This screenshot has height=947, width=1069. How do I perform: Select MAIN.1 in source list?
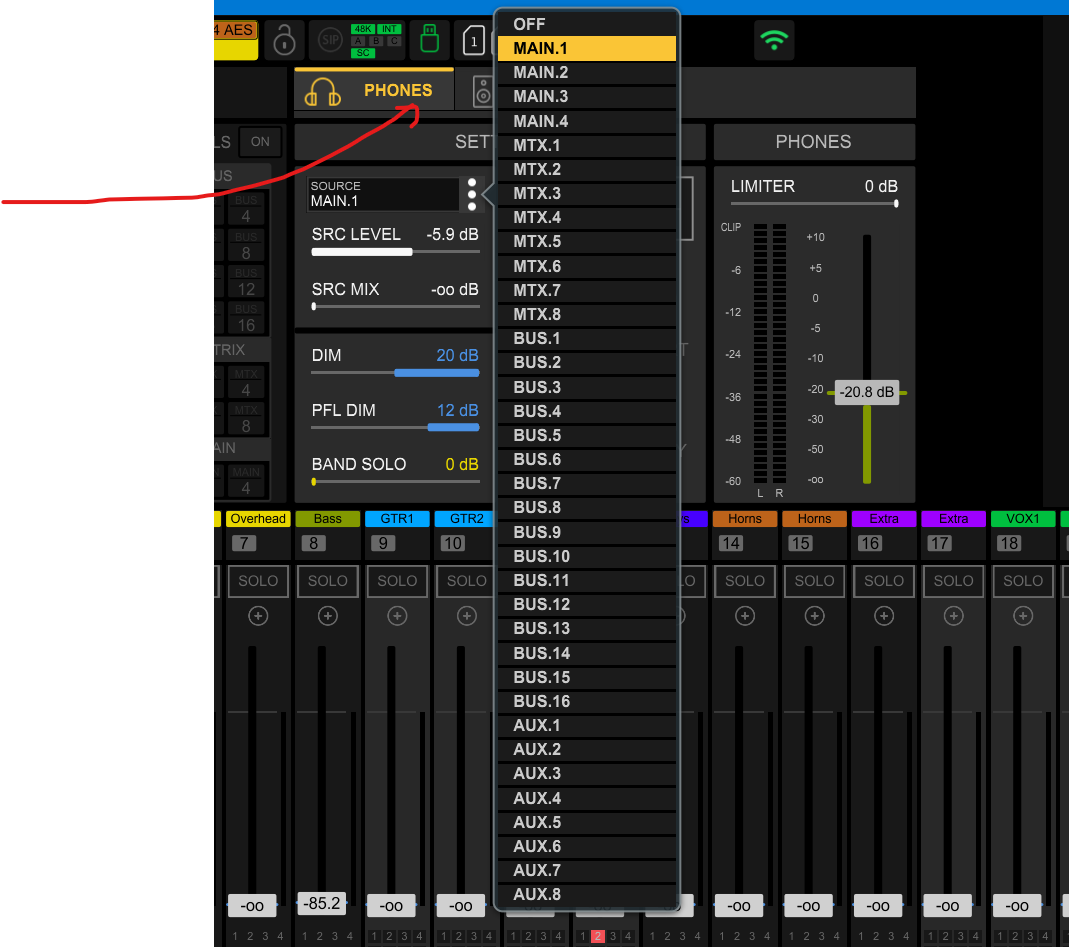(x=587, y=48)
